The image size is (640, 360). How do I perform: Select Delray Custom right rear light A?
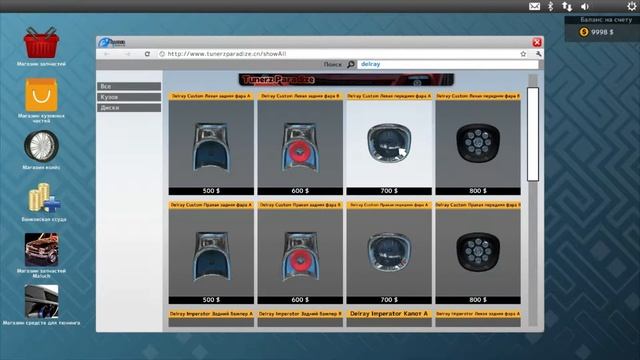211,253
